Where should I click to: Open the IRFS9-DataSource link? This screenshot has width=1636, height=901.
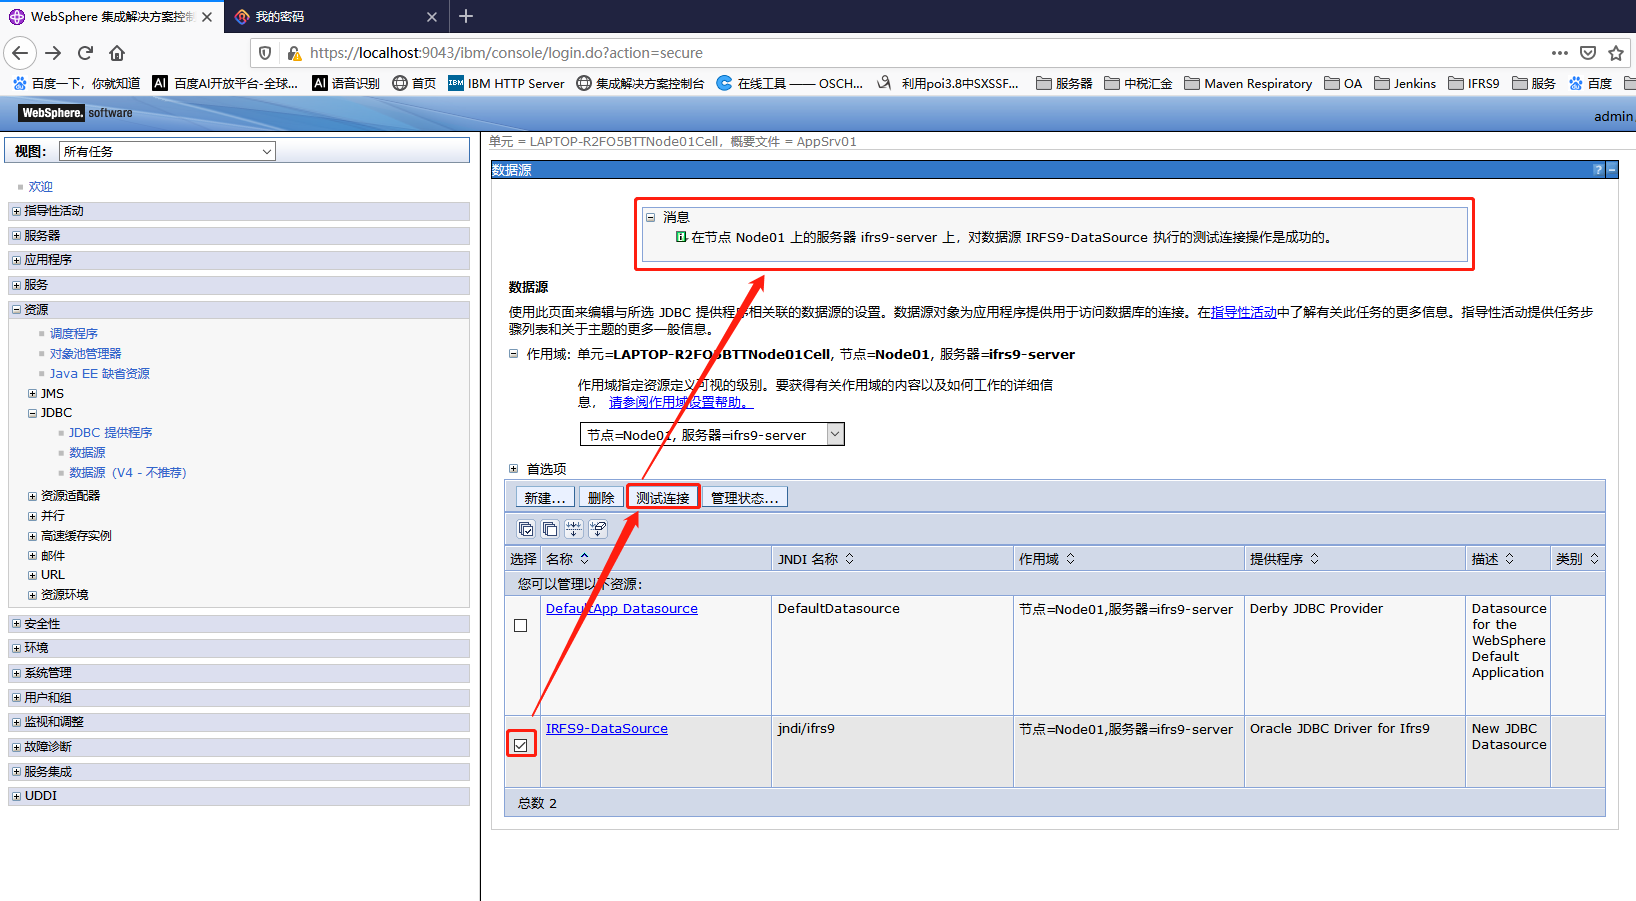606,728
